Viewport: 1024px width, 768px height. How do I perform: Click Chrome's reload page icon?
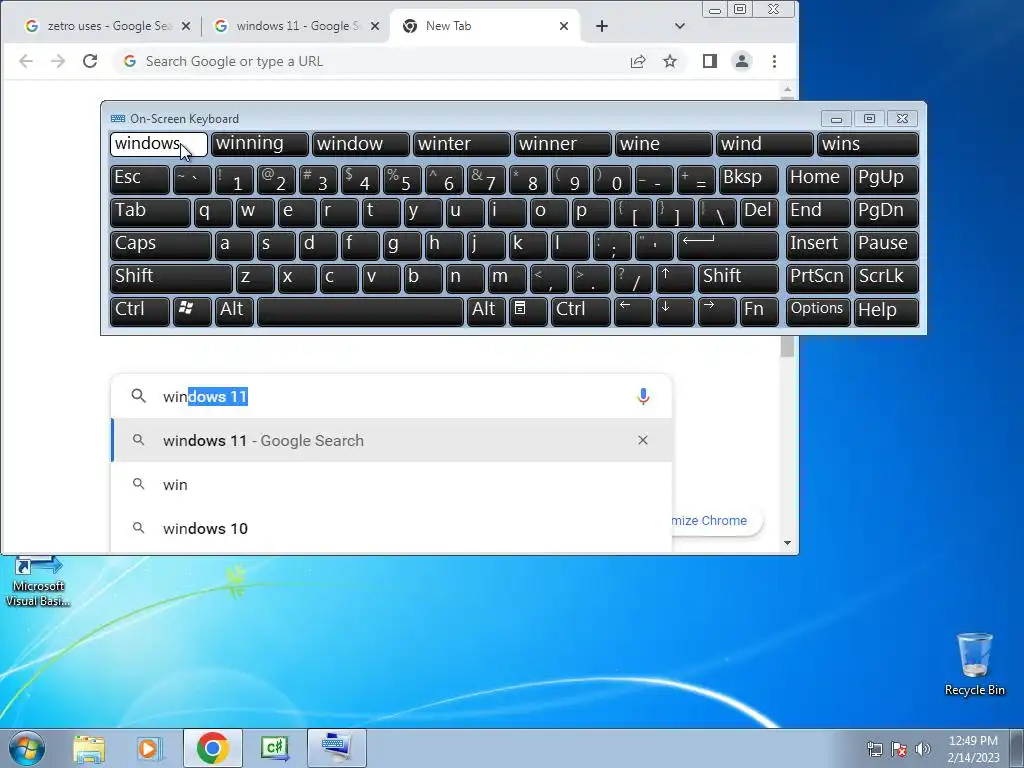pos(90,61)
